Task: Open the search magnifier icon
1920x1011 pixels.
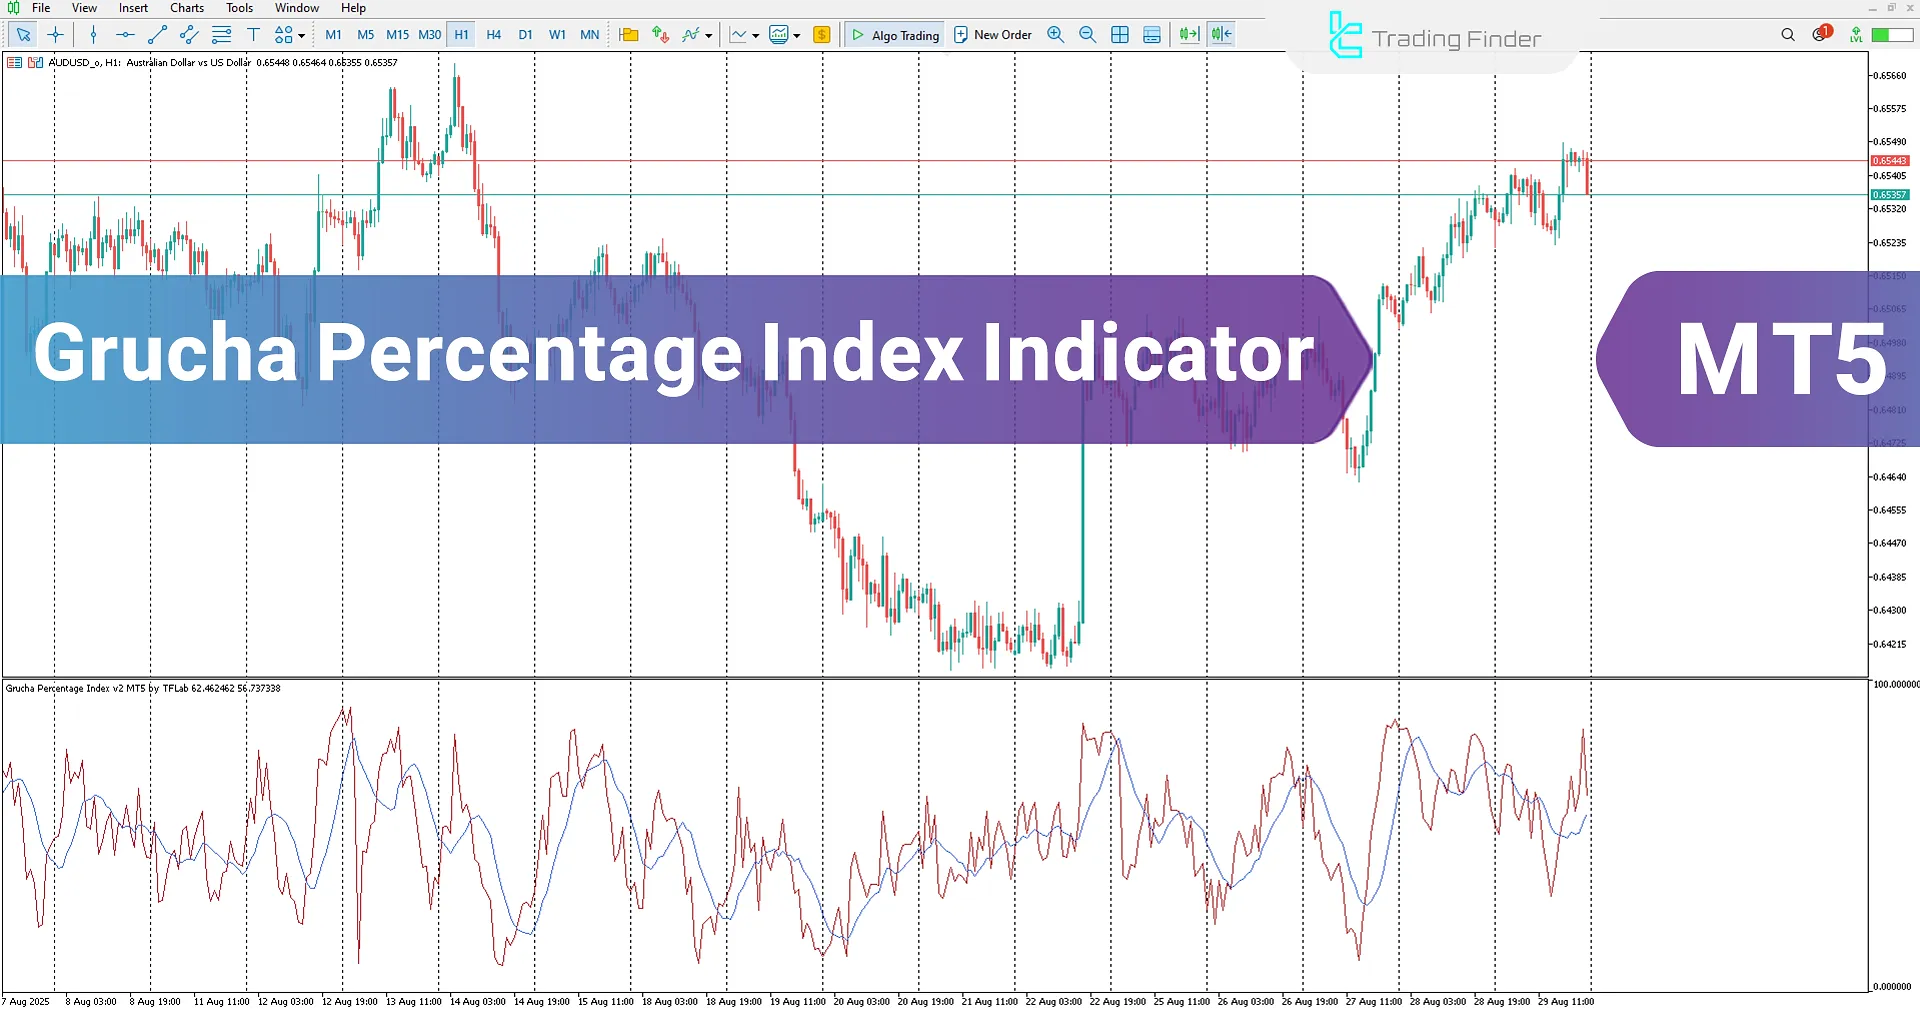Action: click(1788, 35)
